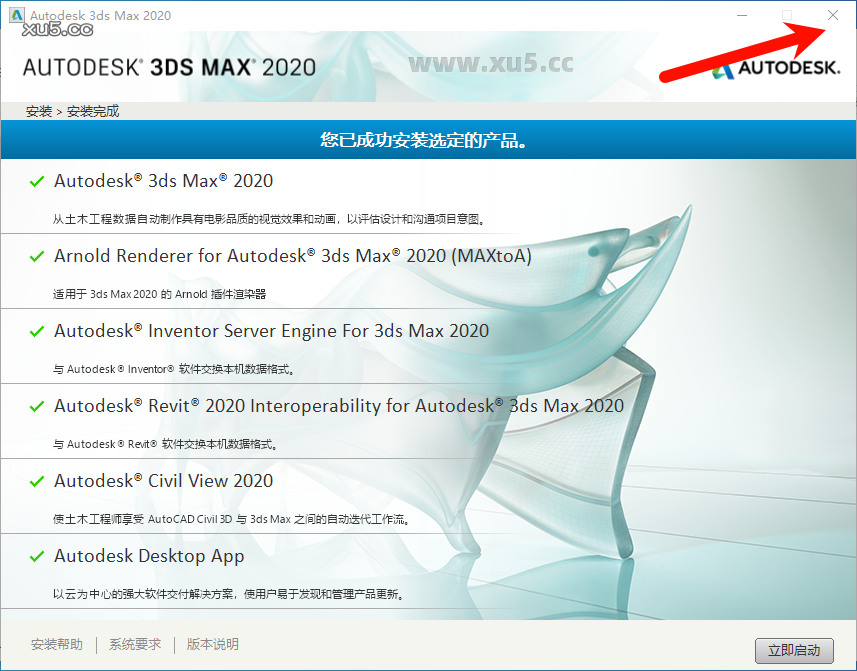Click 安装 in the breadcrumb navigation

pos(38,110)
